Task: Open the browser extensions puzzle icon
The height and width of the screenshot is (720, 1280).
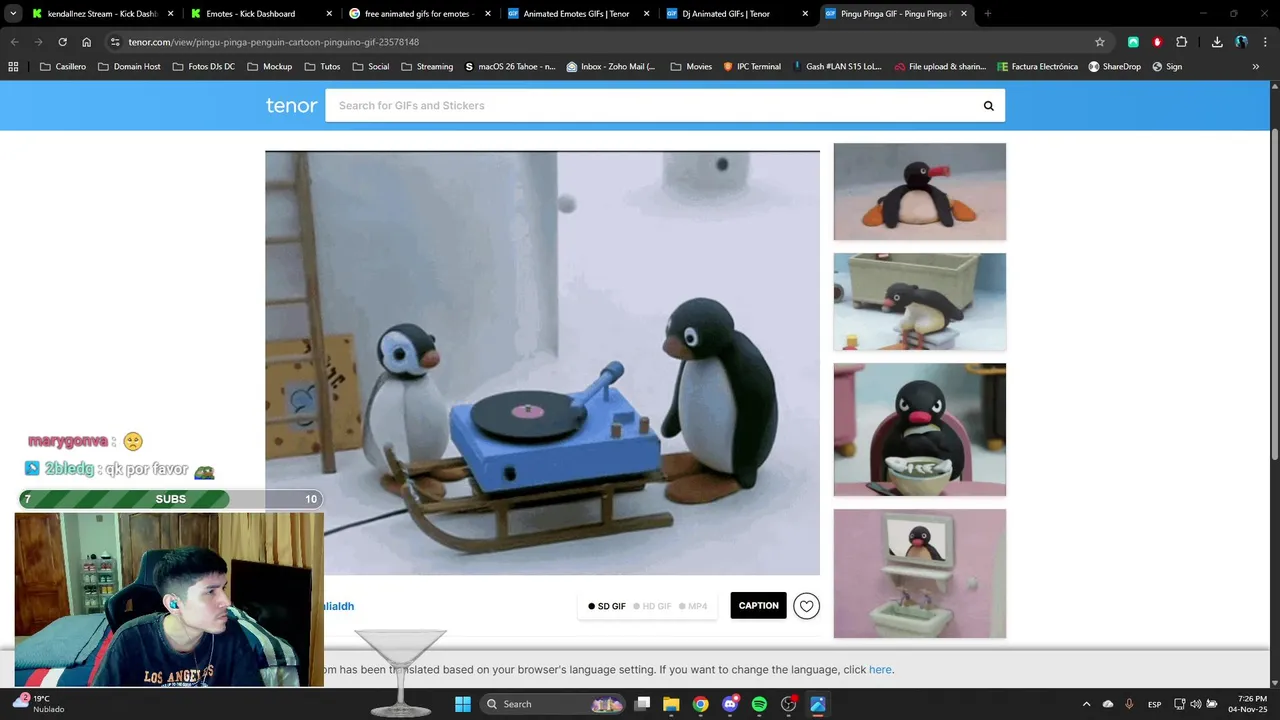Action: (1182, 42)
